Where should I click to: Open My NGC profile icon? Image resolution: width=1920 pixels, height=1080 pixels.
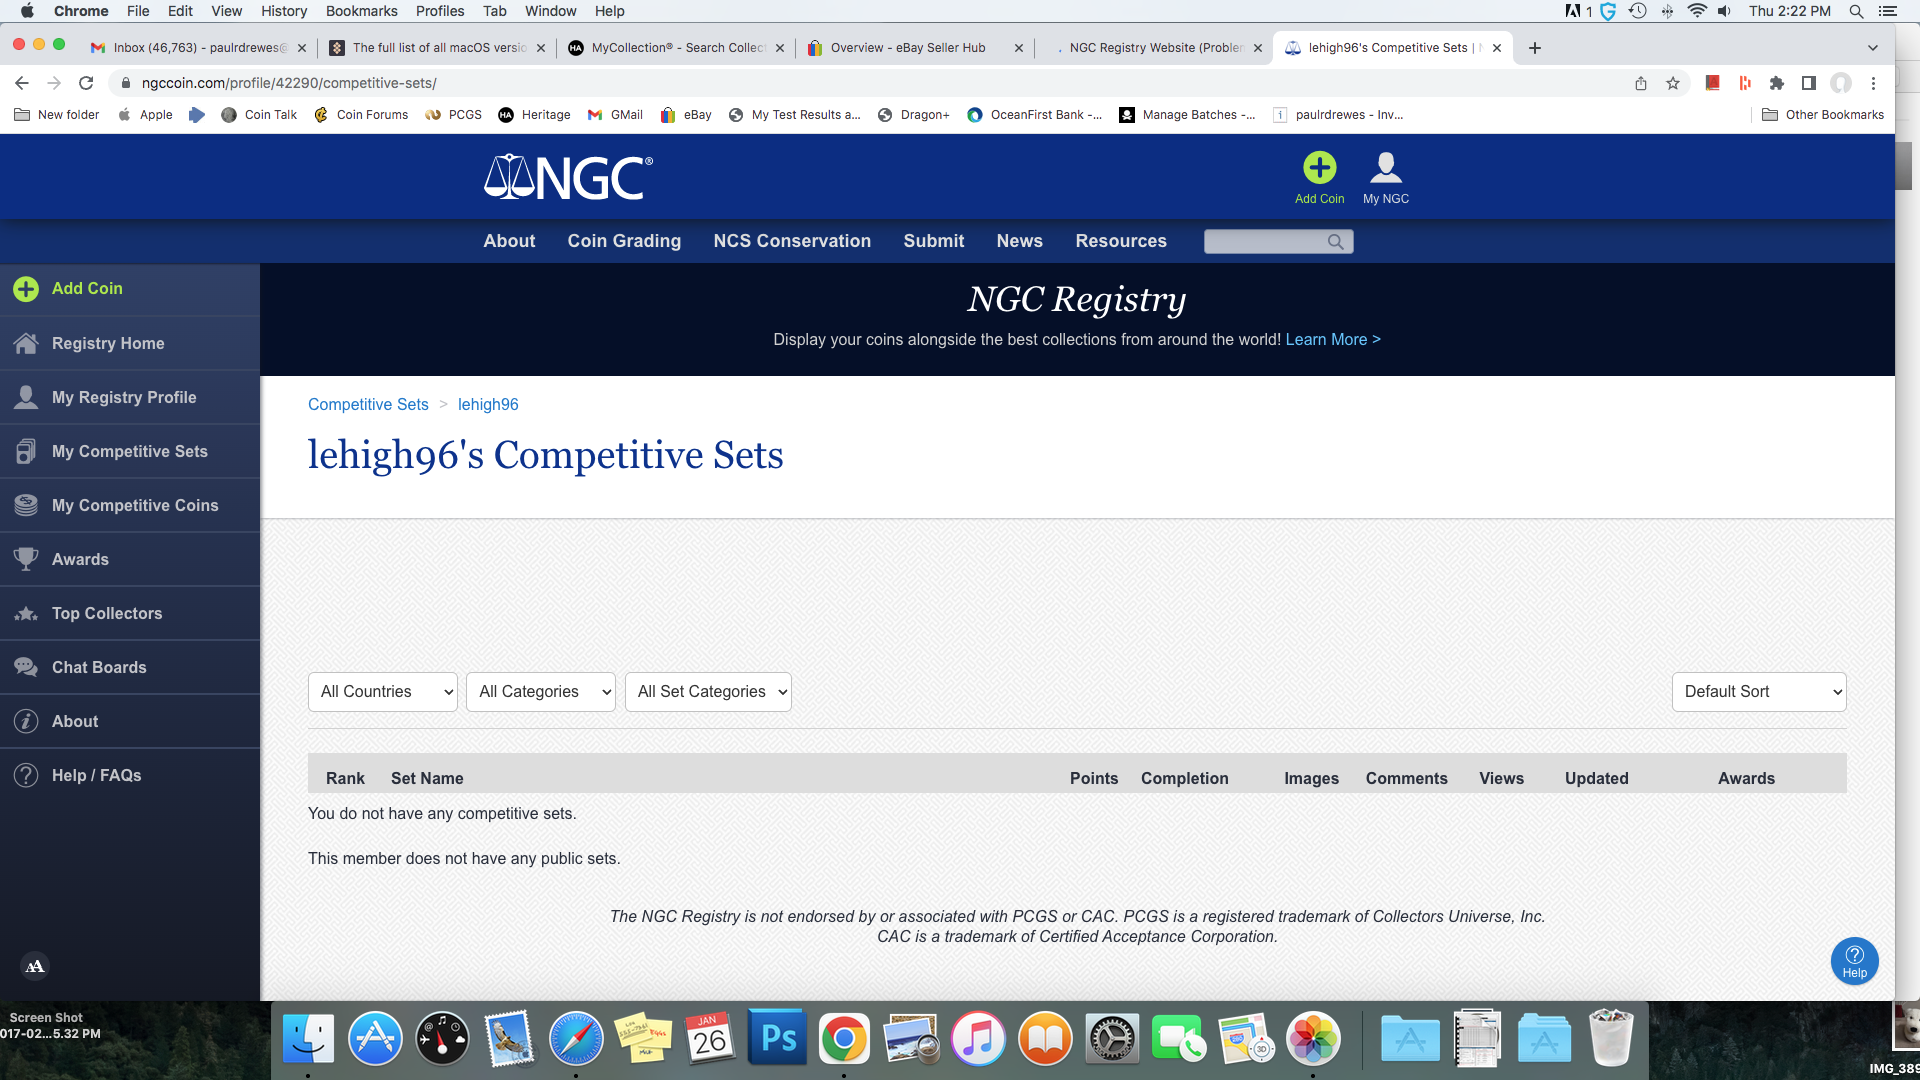click(x=1386, y=167)
